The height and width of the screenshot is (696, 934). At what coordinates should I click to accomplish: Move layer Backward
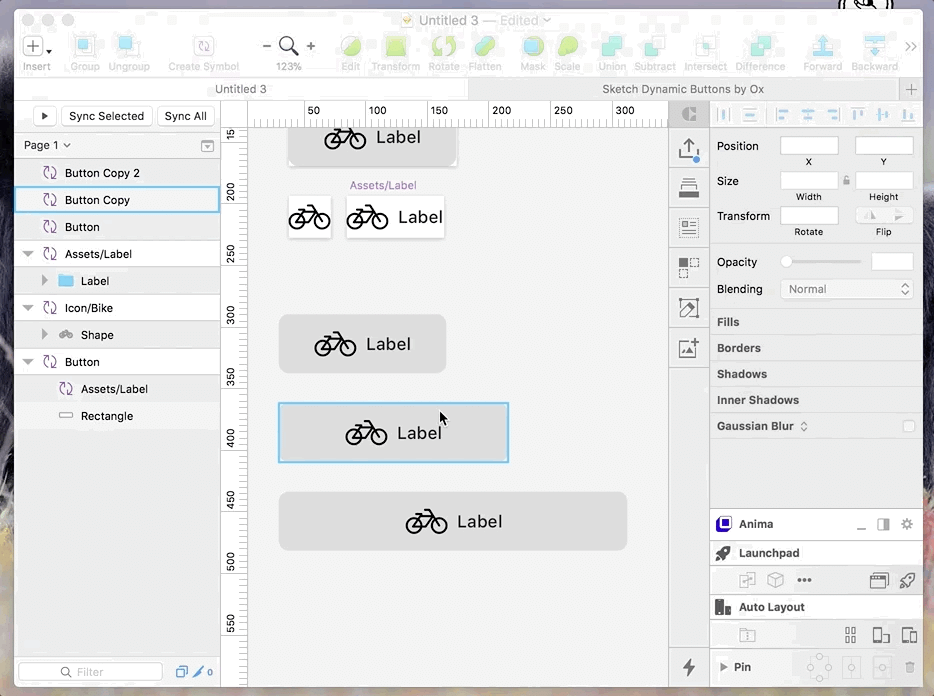[x=874, y=46]
